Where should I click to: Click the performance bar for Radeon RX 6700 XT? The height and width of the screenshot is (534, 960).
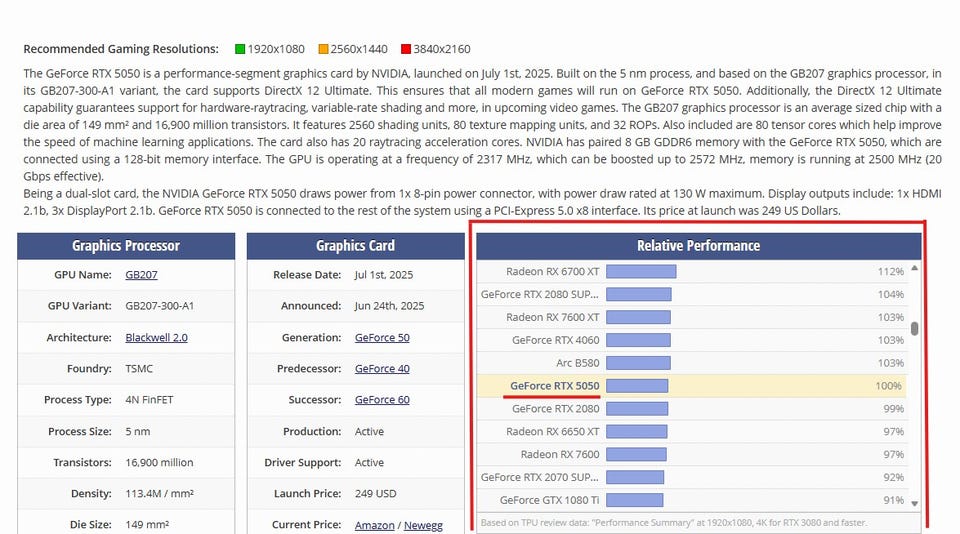coord(641,271)
